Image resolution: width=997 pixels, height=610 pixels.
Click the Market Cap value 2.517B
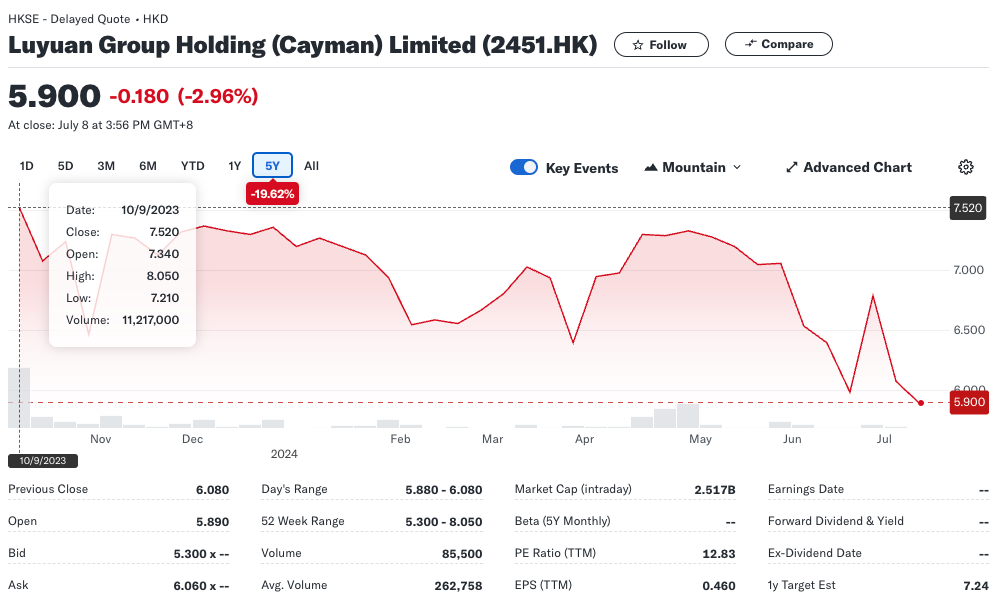(715, 490)
